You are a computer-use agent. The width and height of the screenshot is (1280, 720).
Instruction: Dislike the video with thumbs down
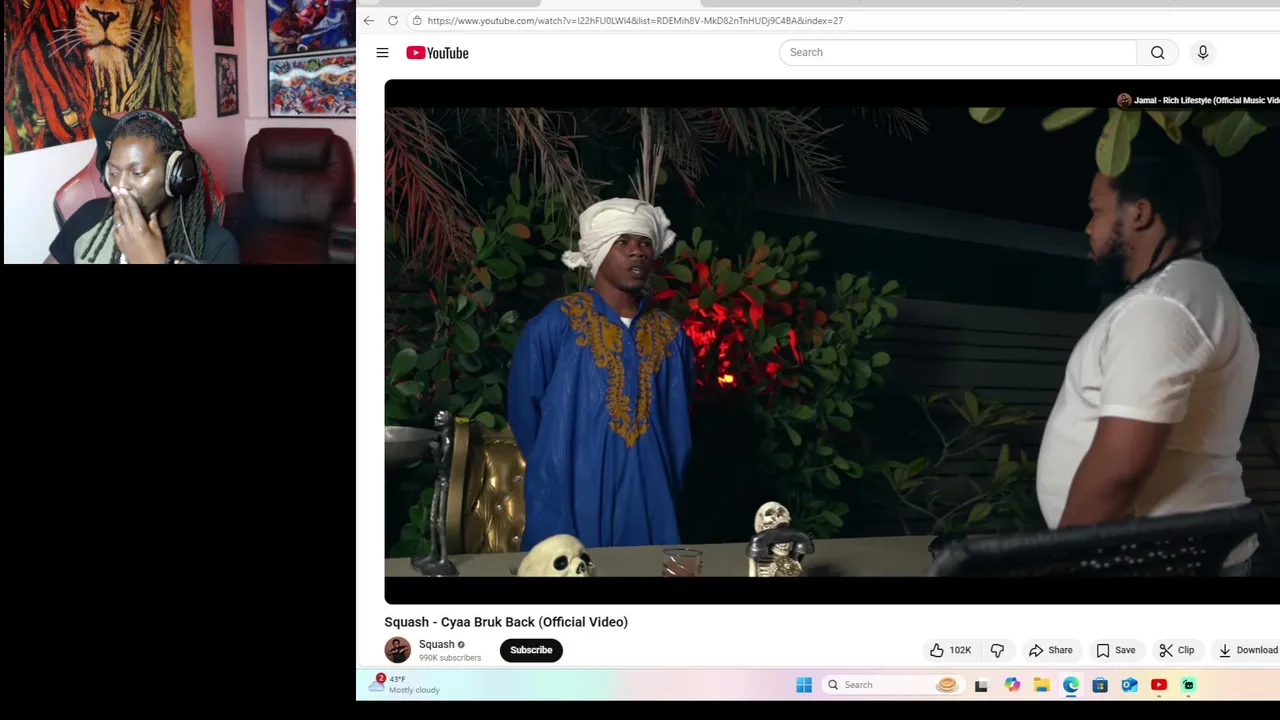[997, 650]
